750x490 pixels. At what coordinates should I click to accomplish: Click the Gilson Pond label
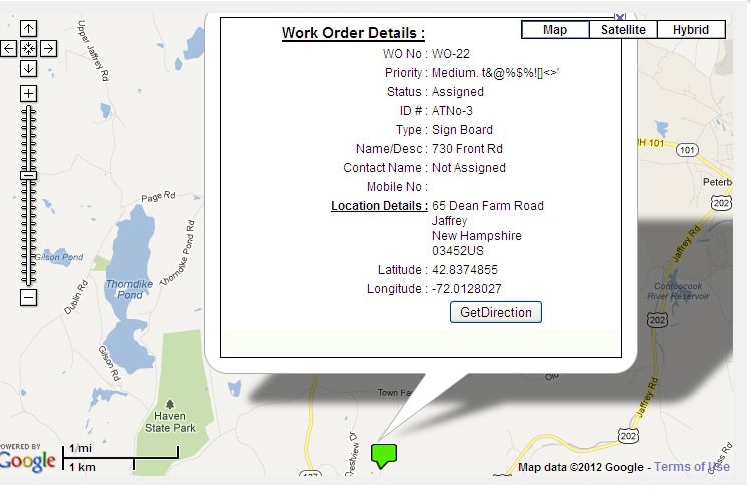pos(59,257)
